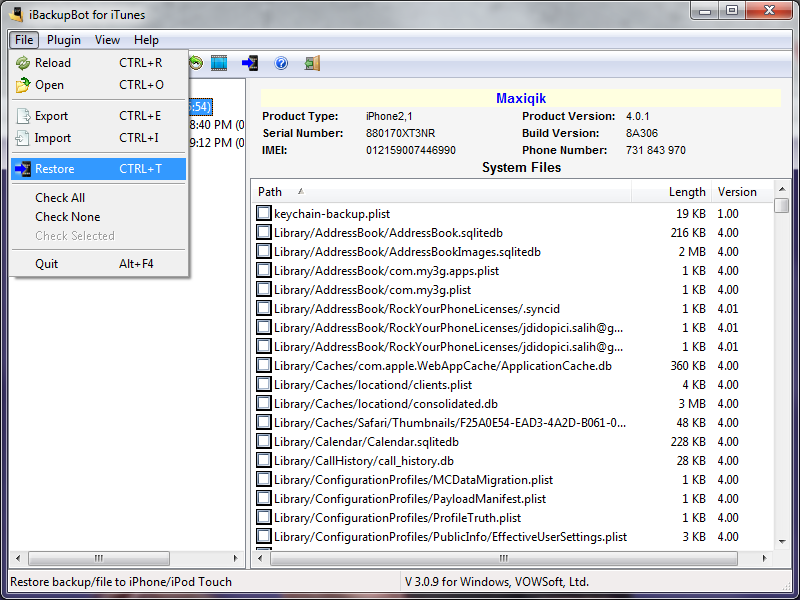Sort file list by Length column header
The image size is (800, 600).
(671, 192)
